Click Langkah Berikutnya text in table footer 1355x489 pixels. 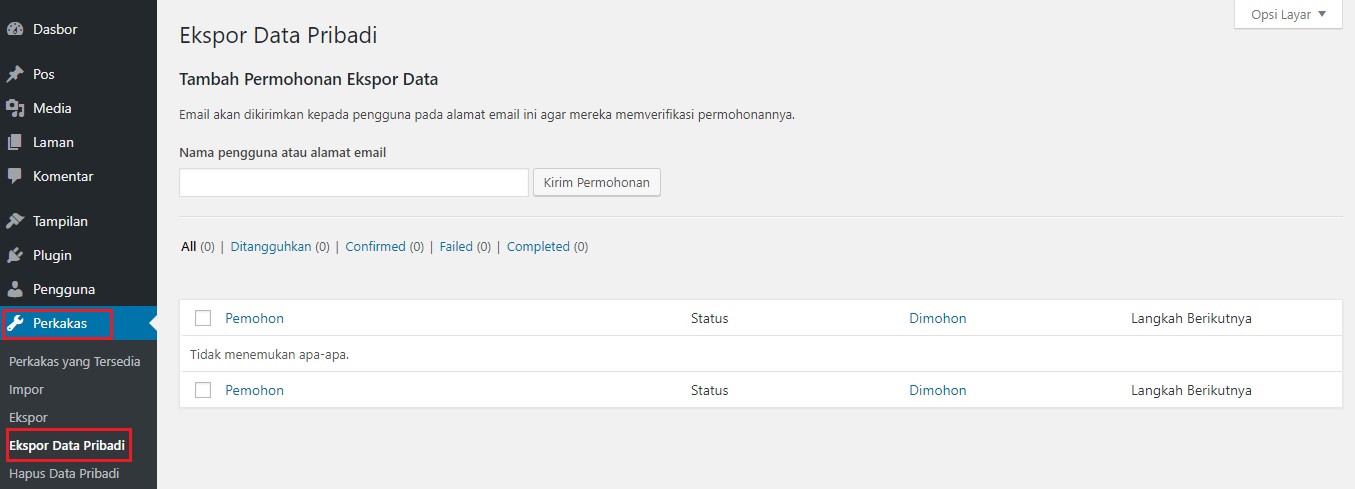1191,390
